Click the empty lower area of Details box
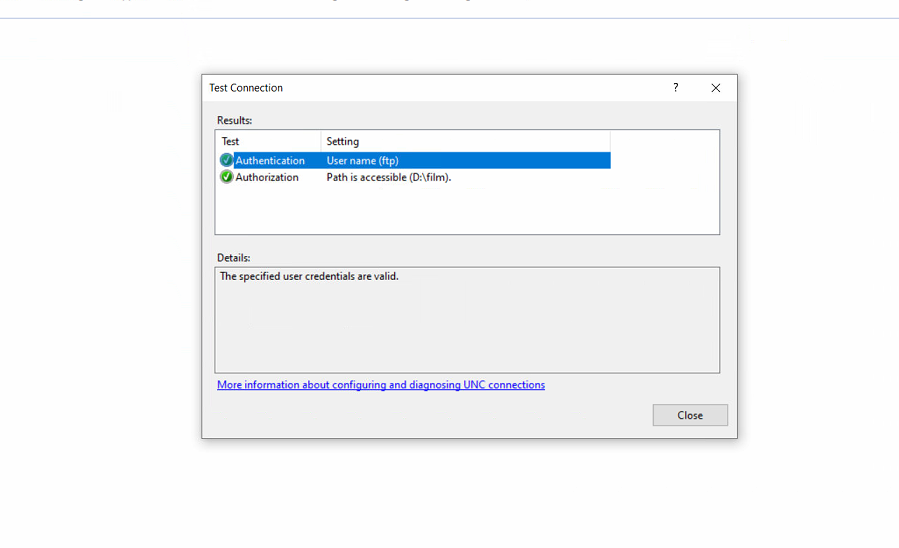Viewport: 899px width, 548px height. (x=466, y=345)
